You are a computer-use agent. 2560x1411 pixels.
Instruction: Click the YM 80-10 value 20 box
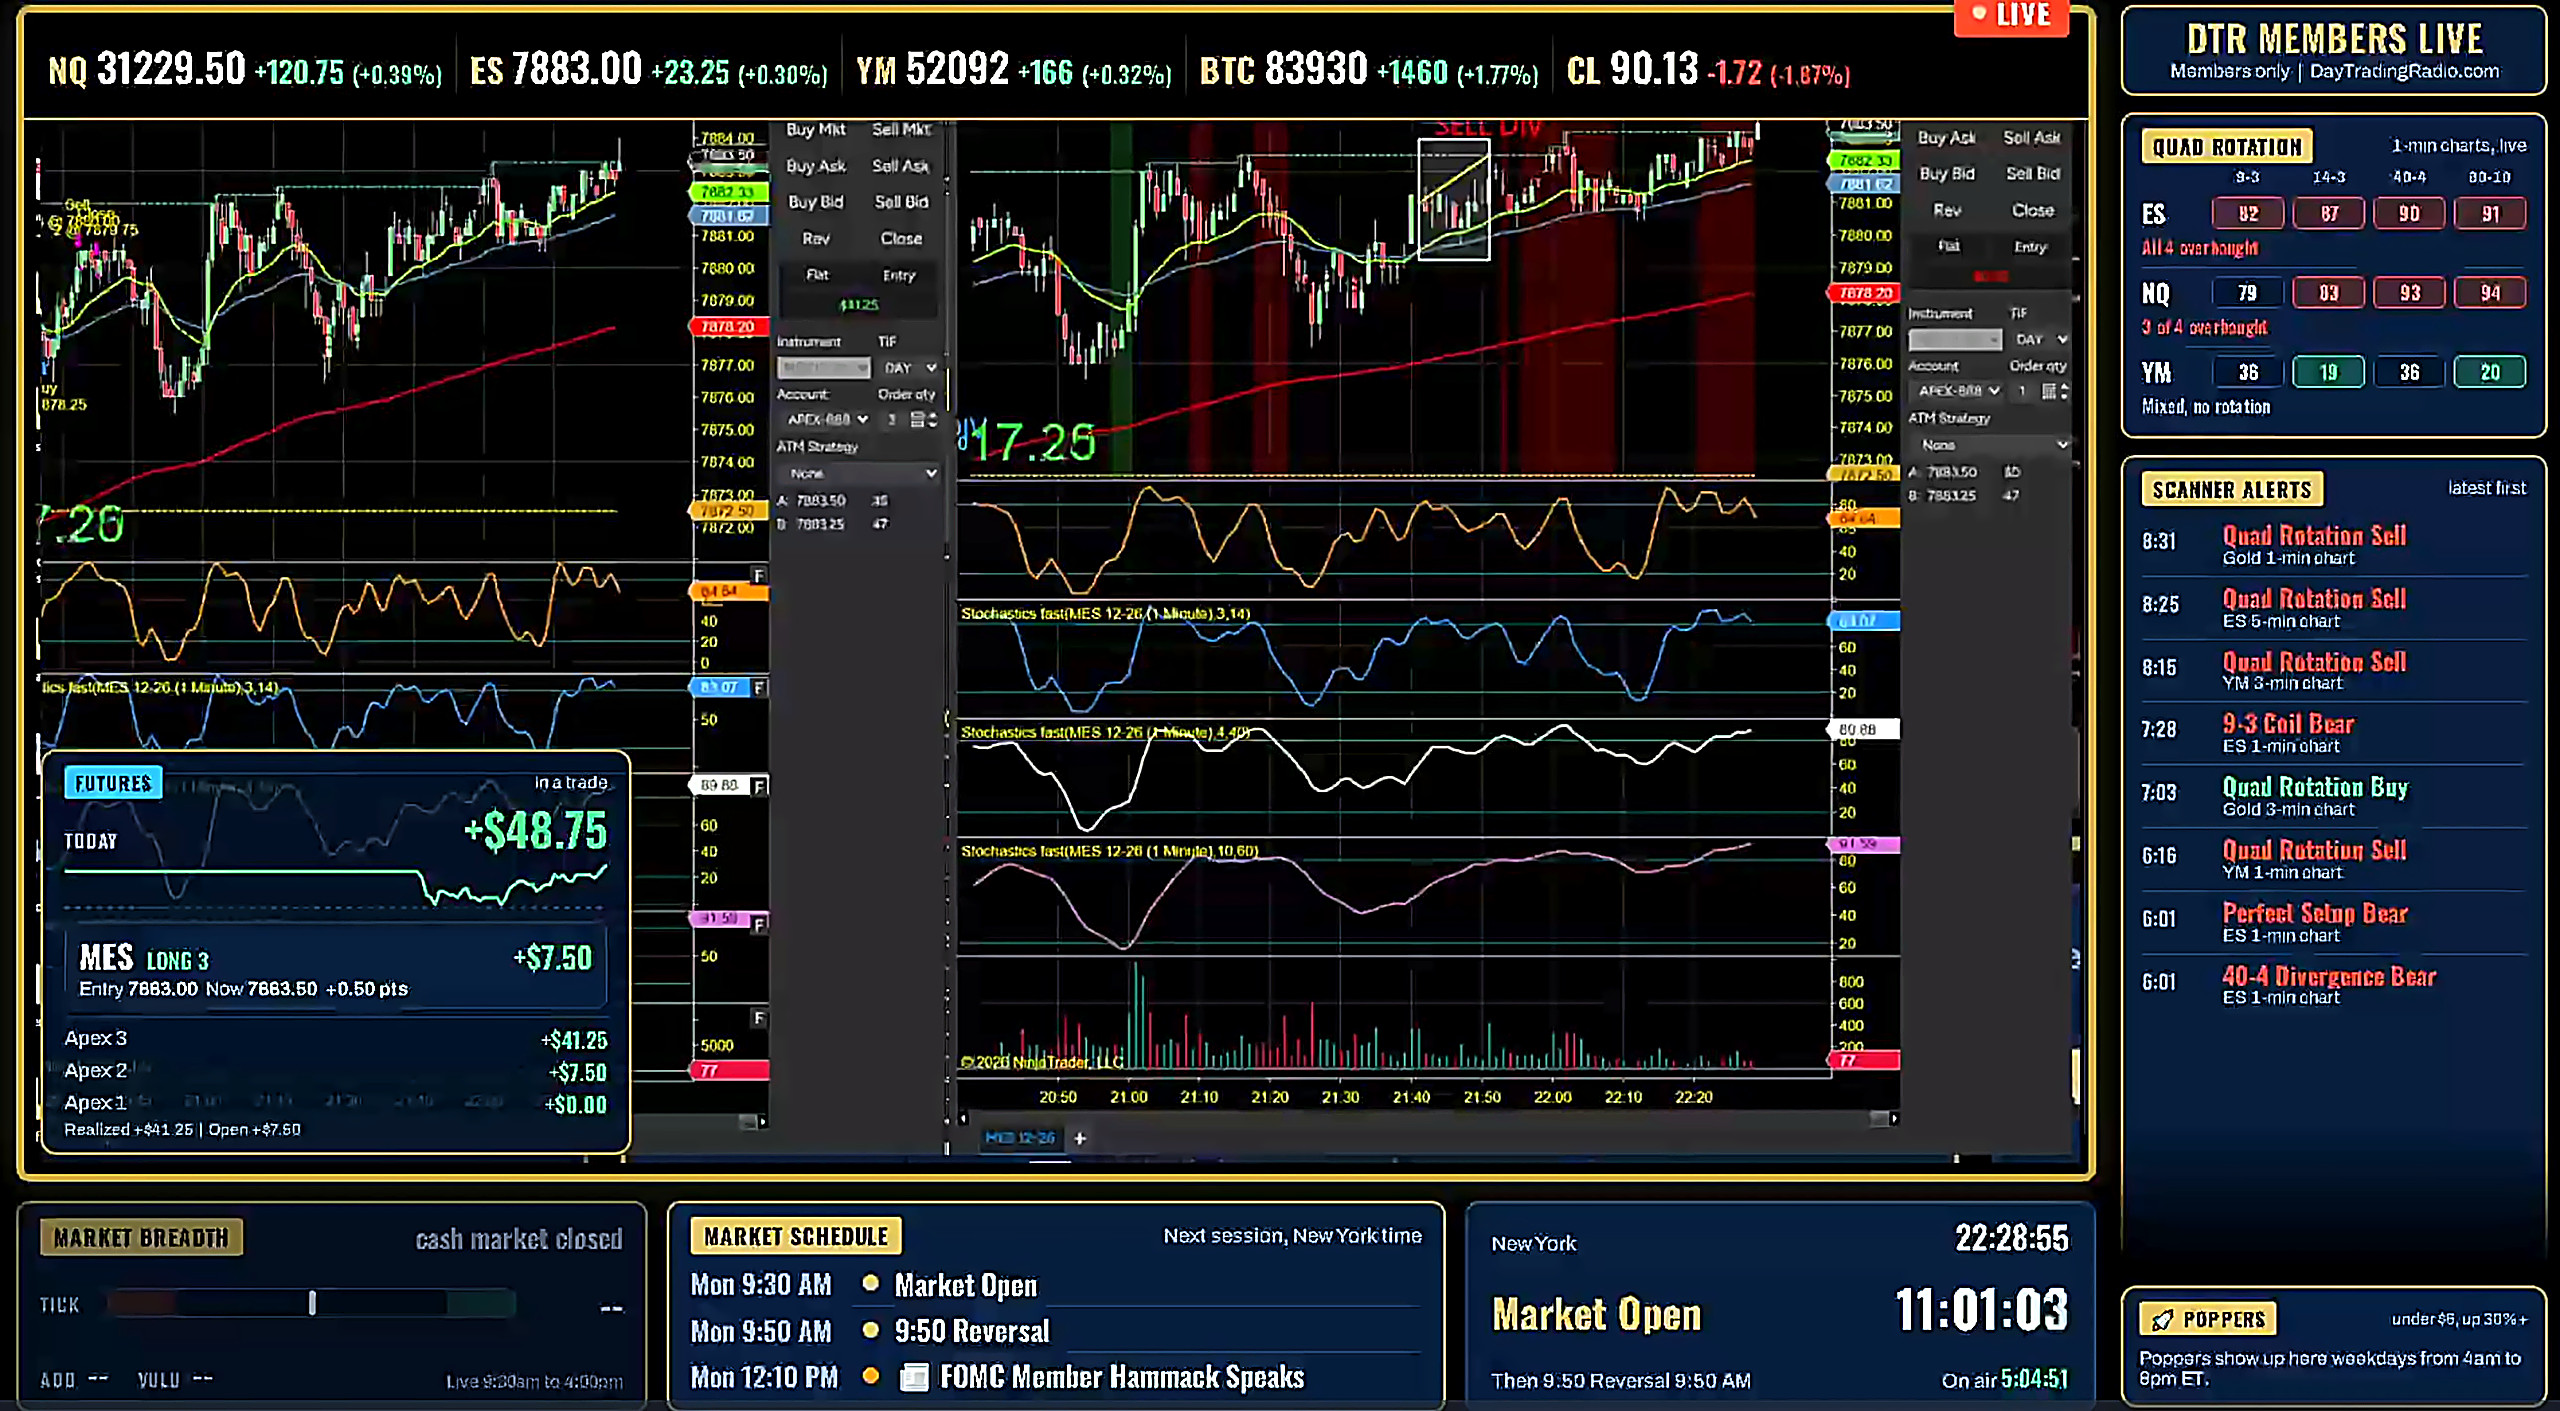point(2490,373)
